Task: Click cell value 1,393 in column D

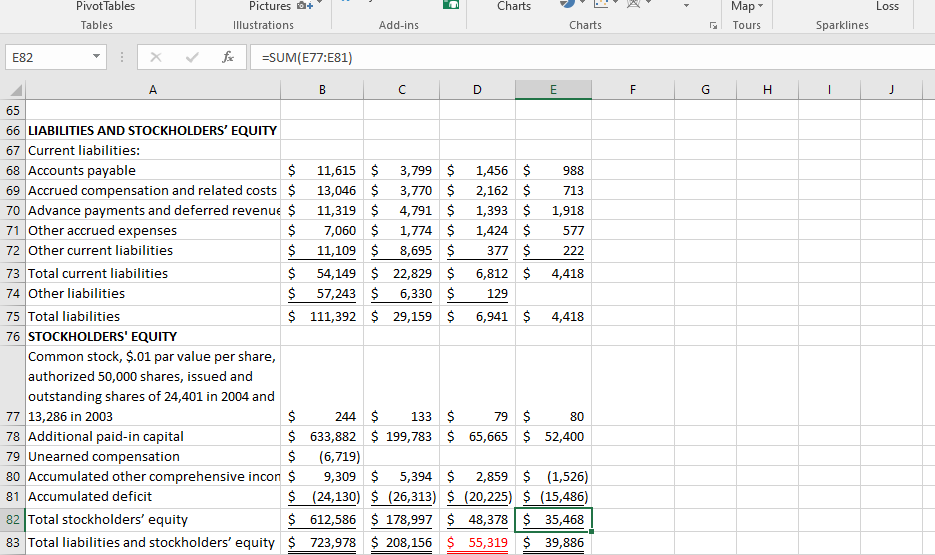Action: pos(477,210)
